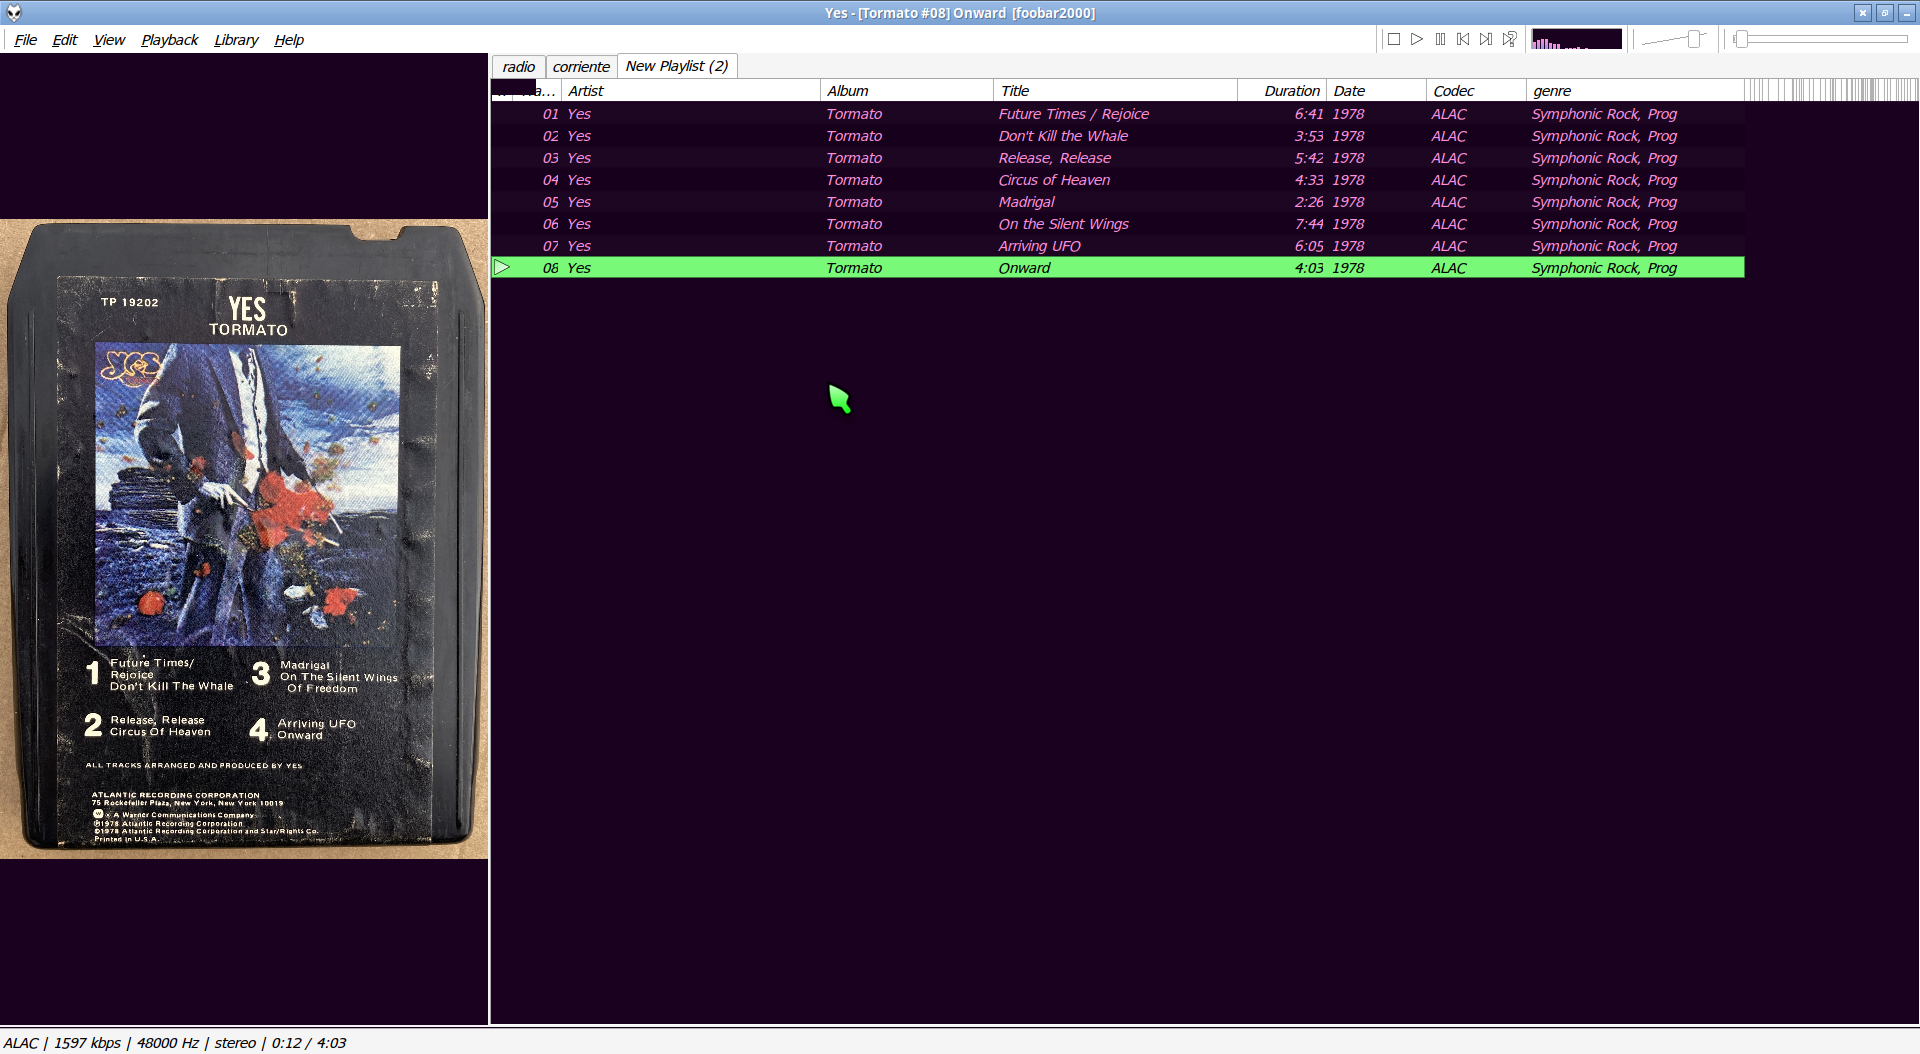Sort by Title column header

point(1116,91)
